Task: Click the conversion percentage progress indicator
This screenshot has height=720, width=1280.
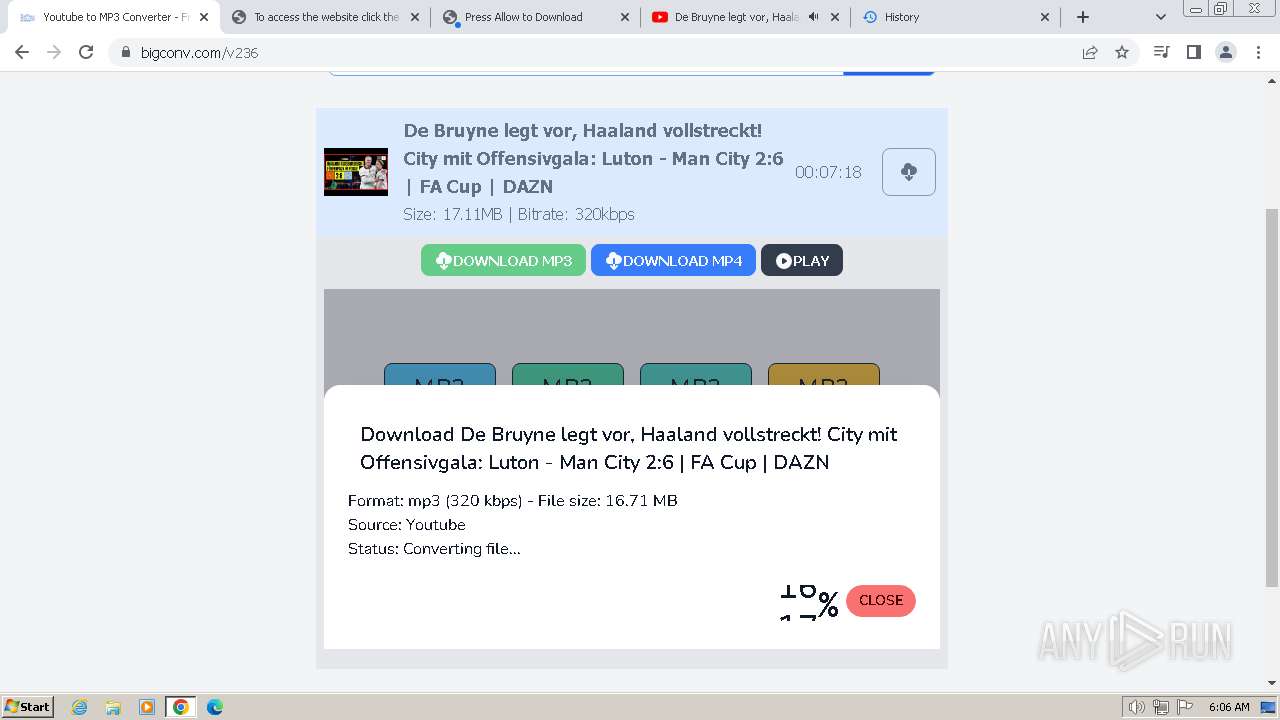Action: [808, 602]
